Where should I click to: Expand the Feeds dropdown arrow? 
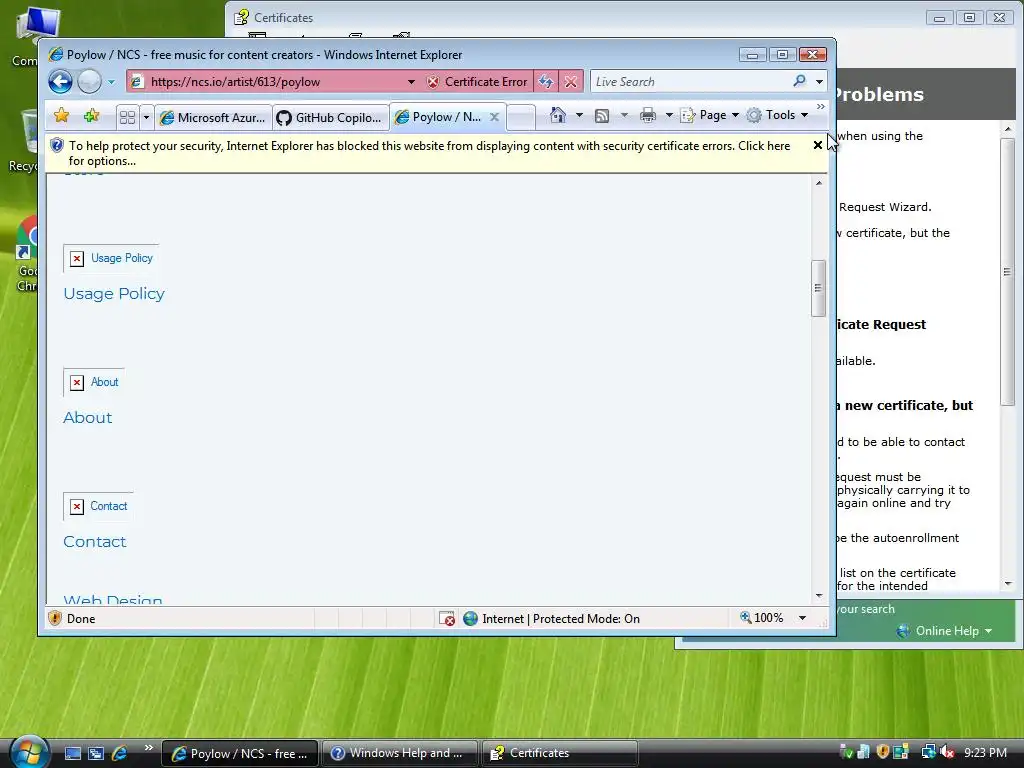click(x=624, y=116)
